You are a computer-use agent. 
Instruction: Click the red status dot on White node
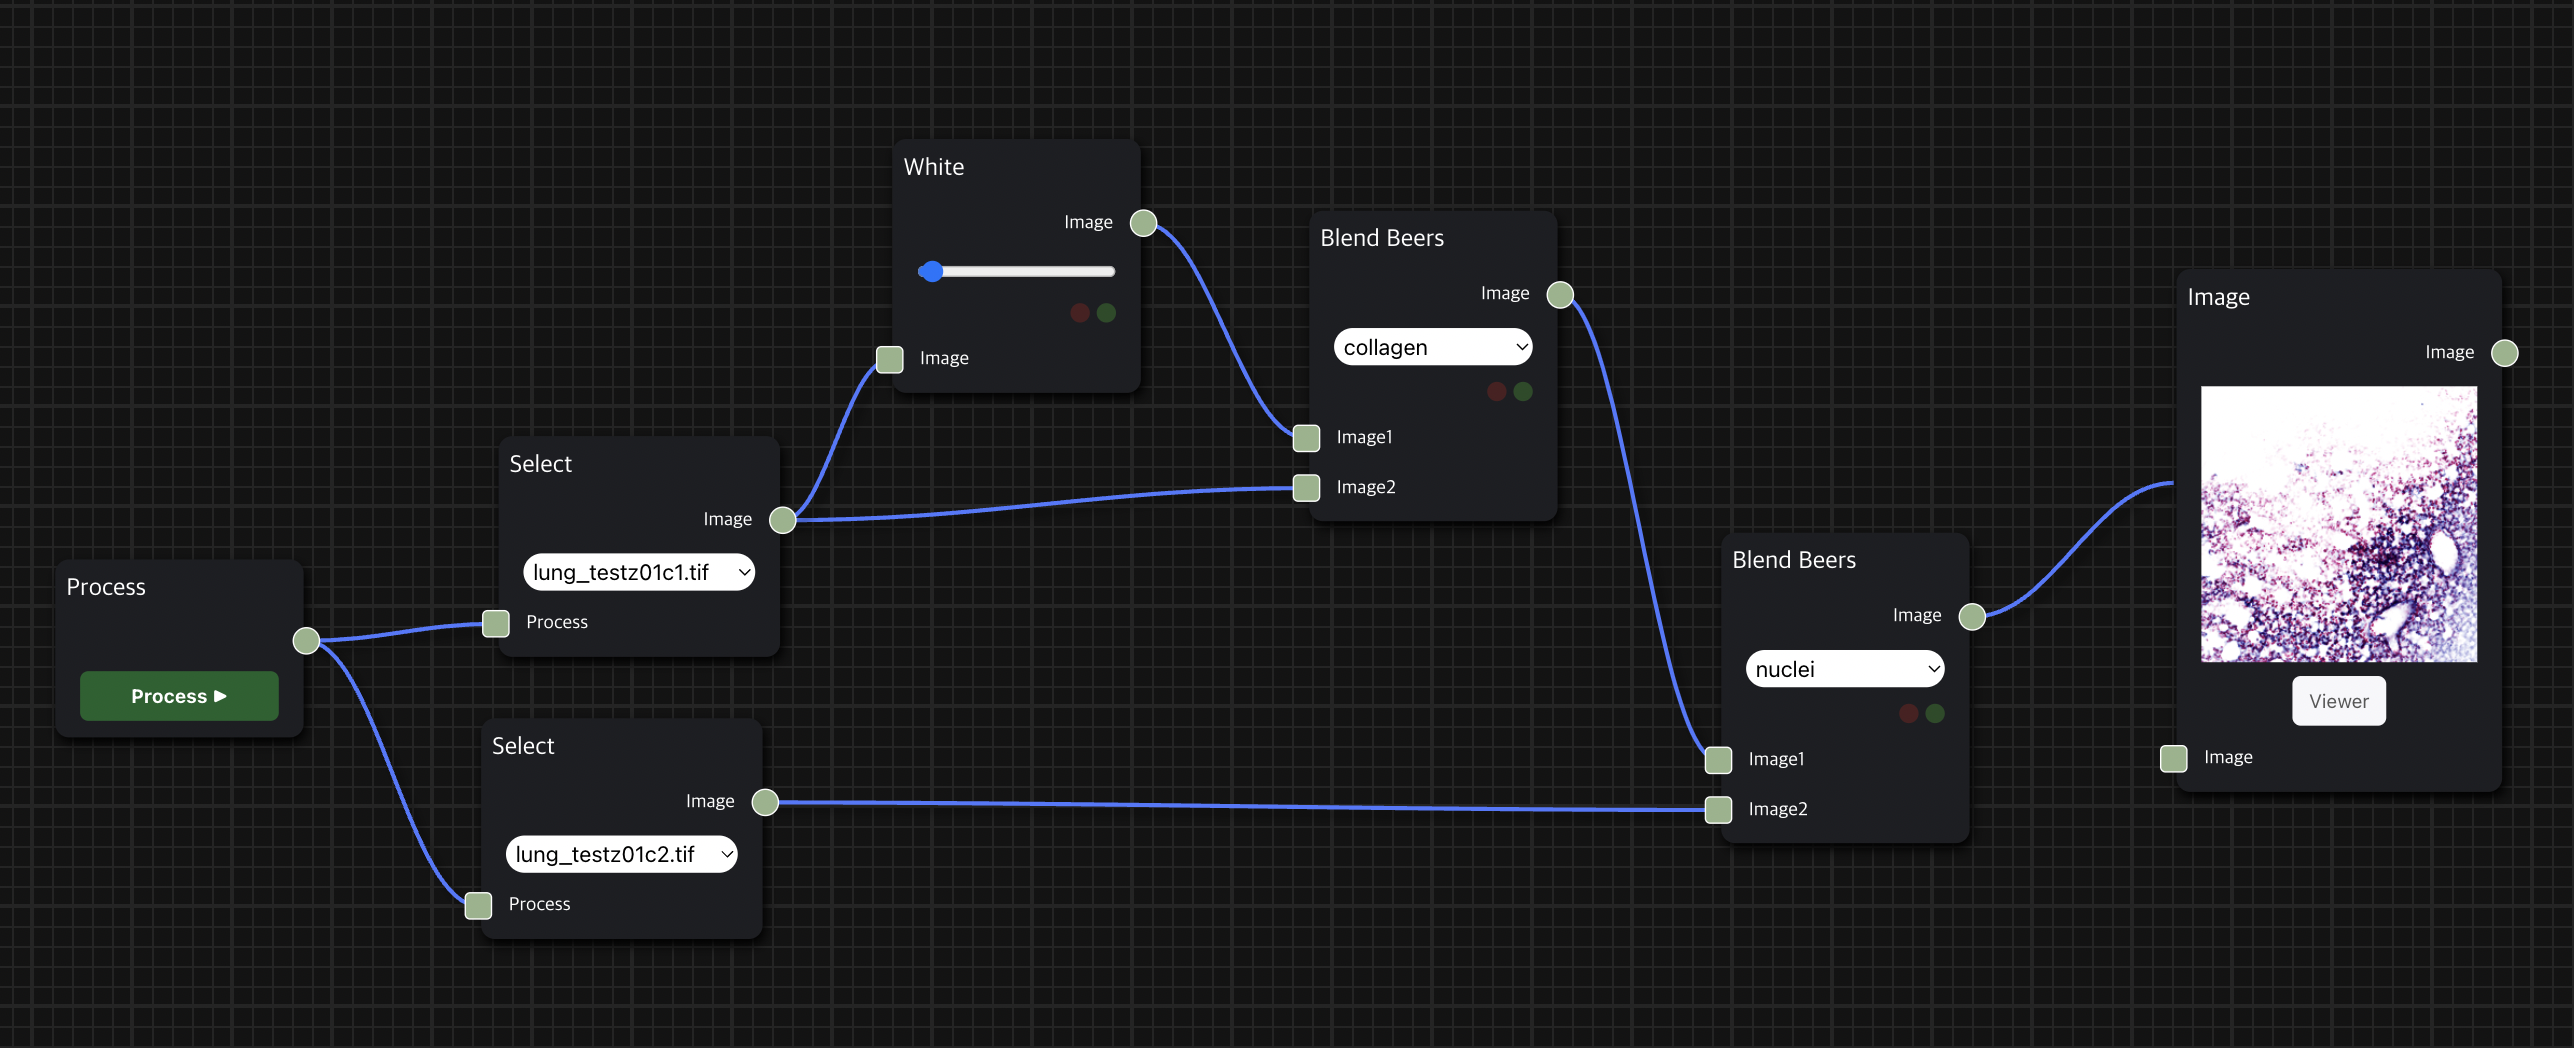(x=1080, y=313)
